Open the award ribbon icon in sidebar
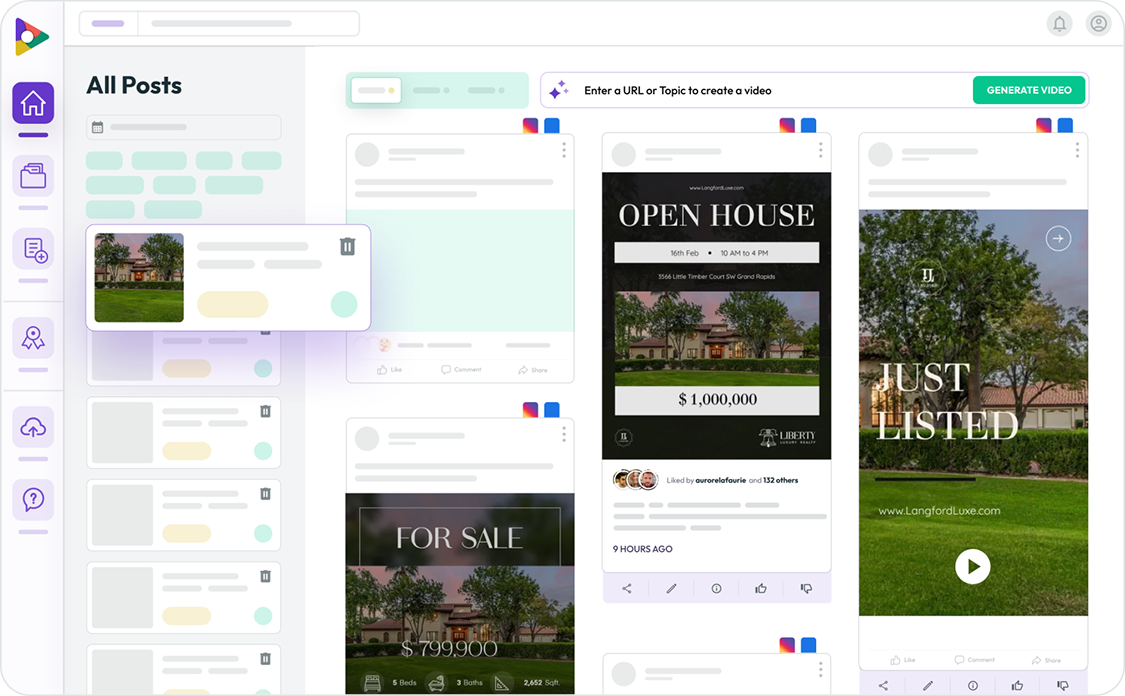Image resolution: width=1125 pixels, height=696 pixels. (x=33, y=338)
